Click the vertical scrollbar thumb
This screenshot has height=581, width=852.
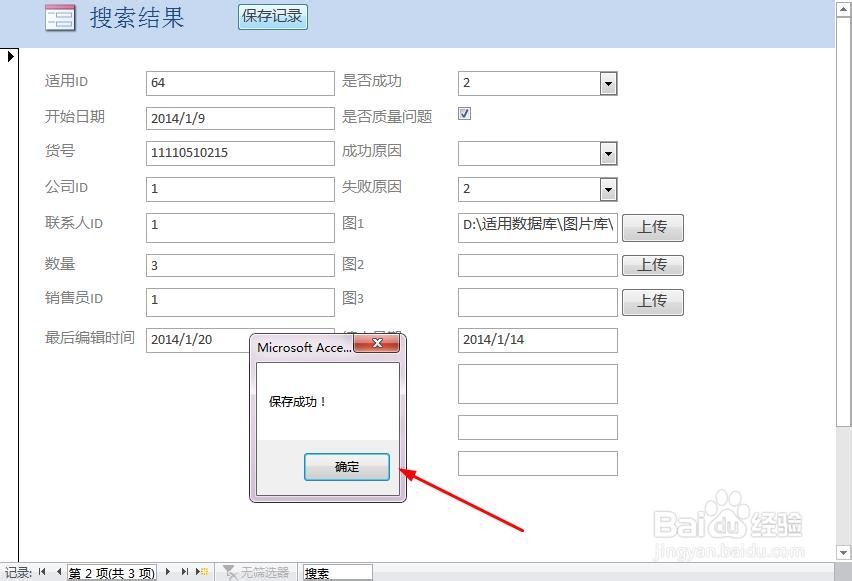[x=843, y=222]
